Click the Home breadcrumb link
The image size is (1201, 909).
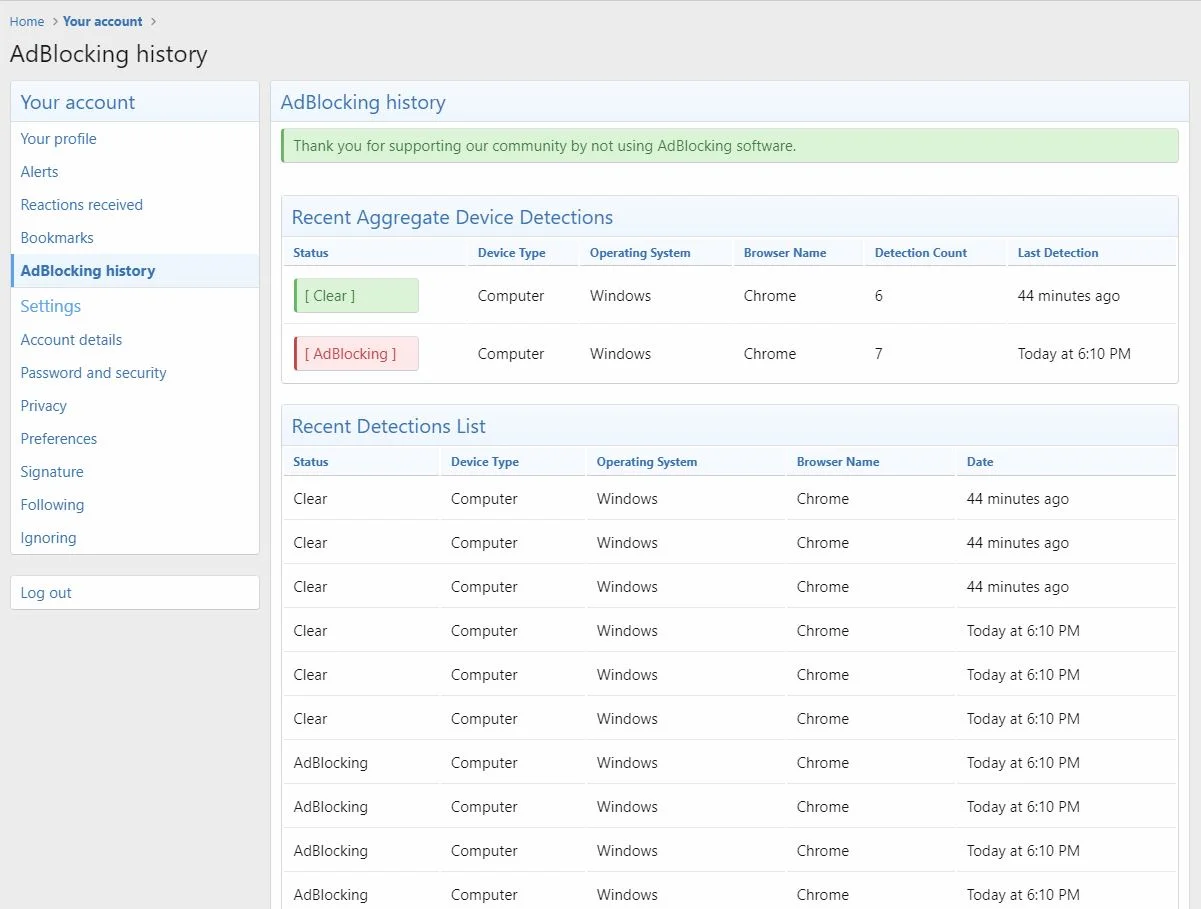27,21
